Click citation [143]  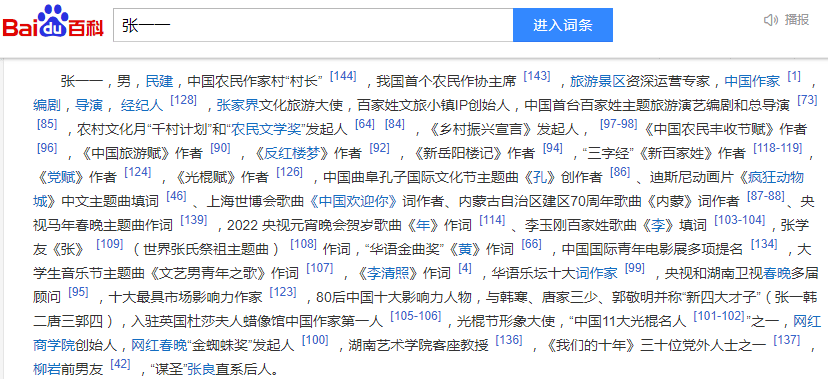(537, 76)
